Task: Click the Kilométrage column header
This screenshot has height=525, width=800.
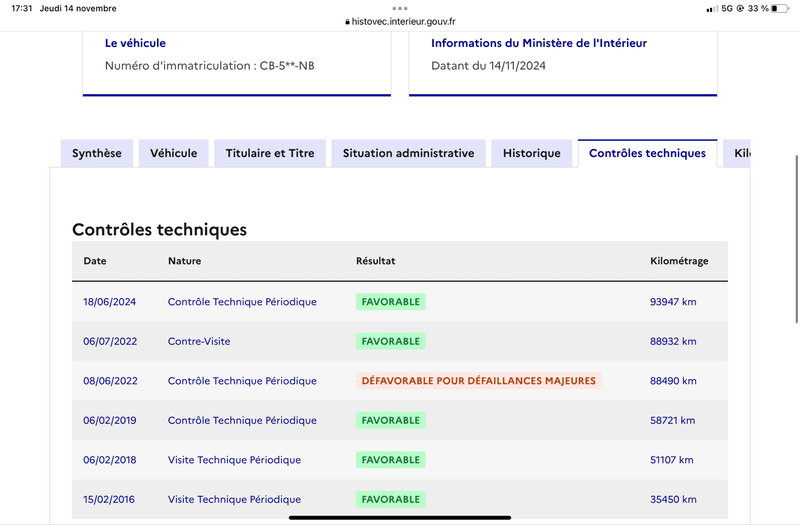Action: (x=679, y=261)
